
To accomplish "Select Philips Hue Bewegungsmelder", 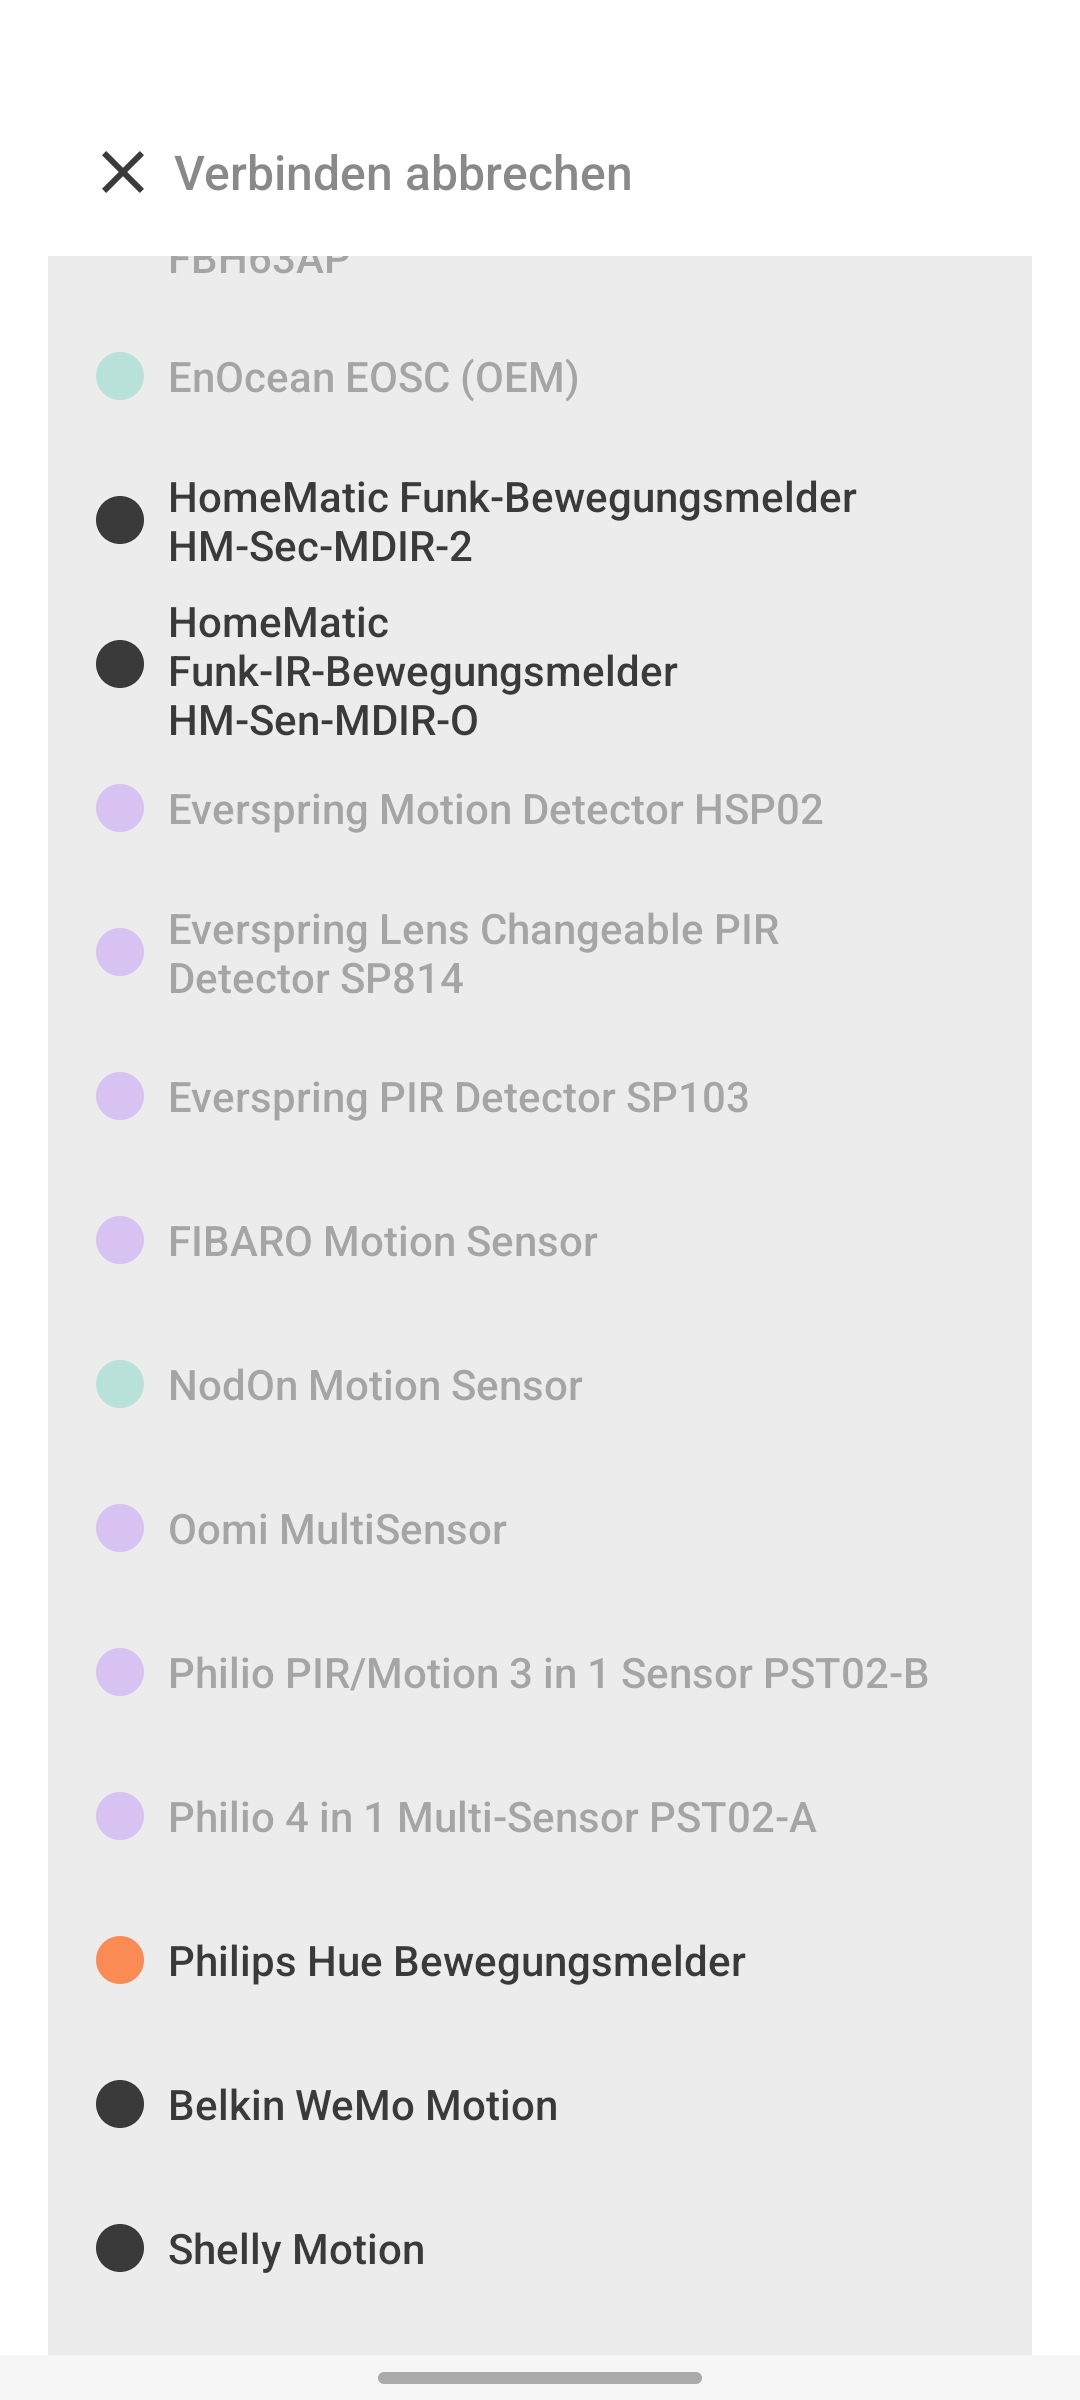I will pyautogui.click(x=456, y=1961).
